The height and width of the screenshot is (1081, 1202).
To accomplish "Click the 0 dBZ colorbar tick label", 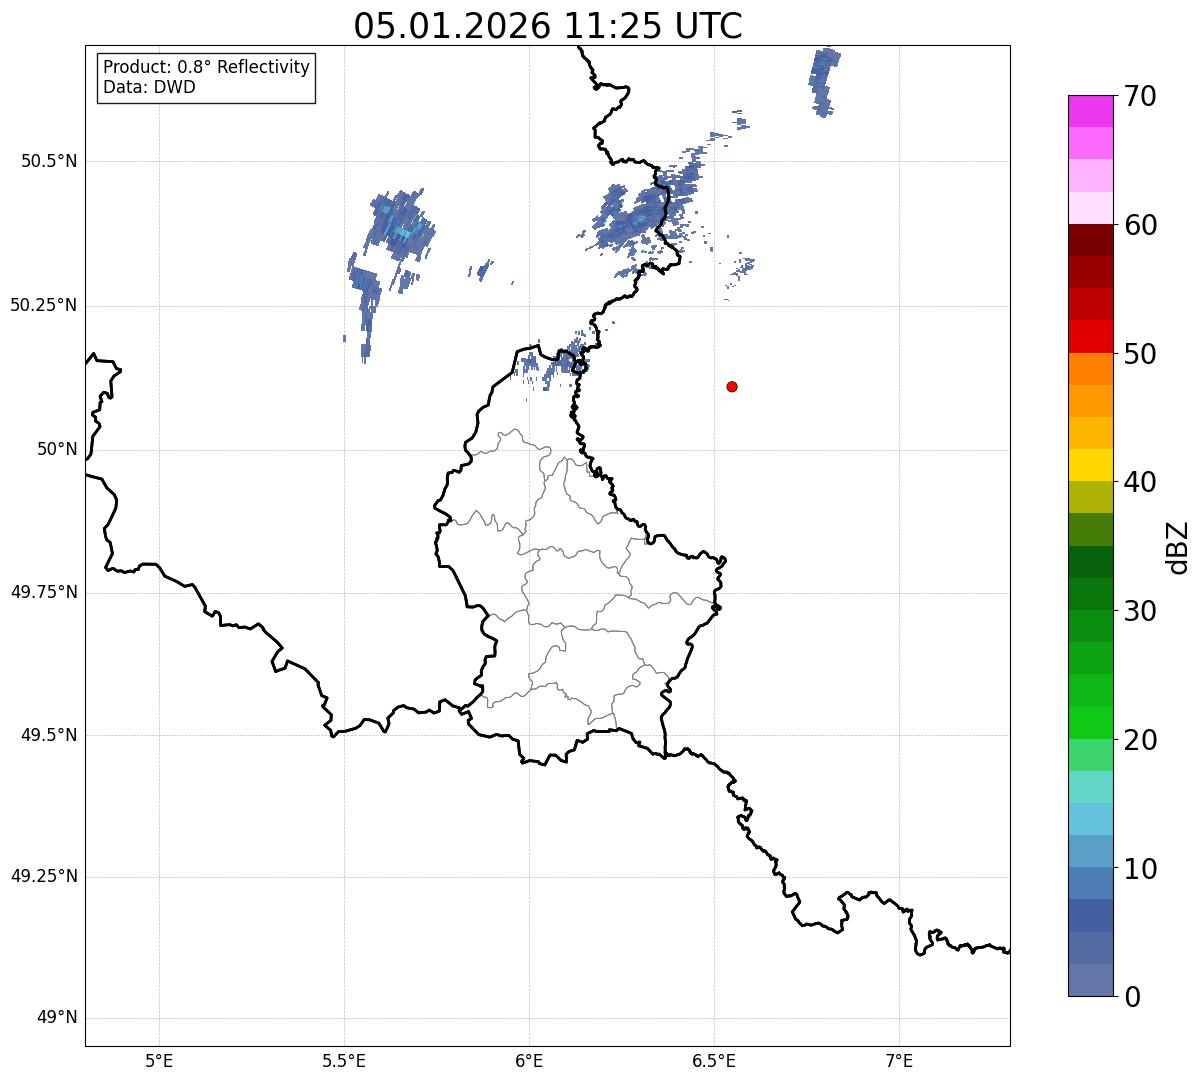I will [1132, 997].
